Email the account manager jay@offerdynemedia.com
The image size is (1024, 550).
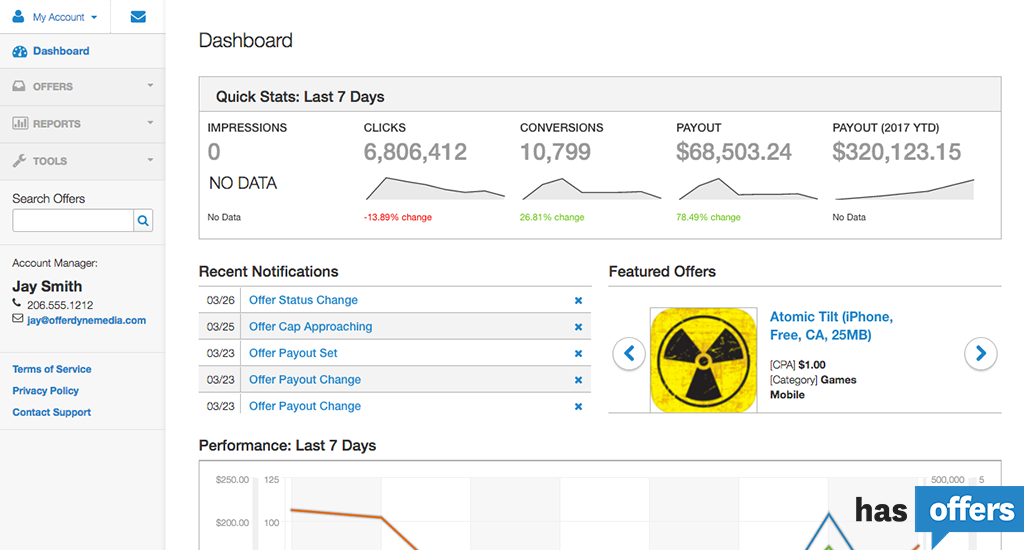pyautogui.click(x=86, y=321)
